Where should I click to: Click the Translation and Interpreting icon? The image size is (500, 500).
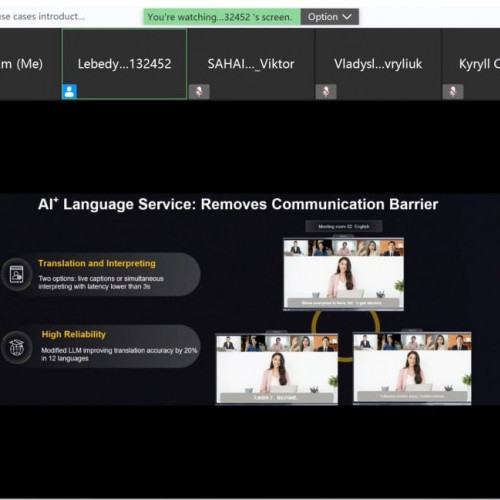(17, 274)
